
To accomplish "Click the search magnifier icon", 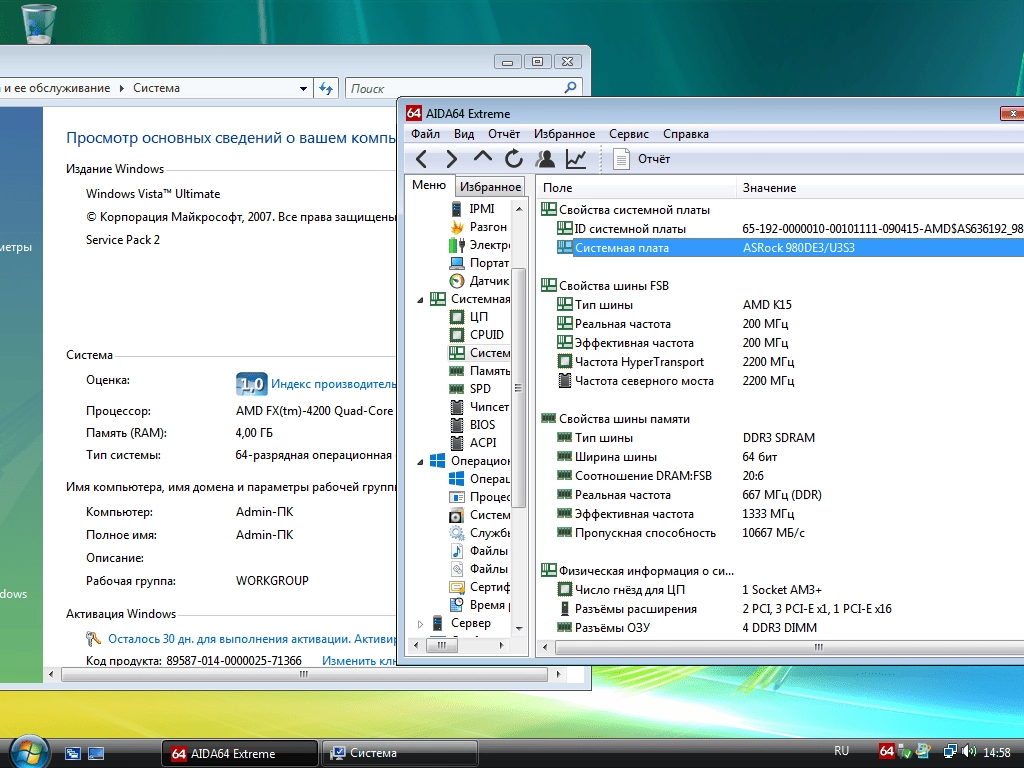I will coord(570,87).
